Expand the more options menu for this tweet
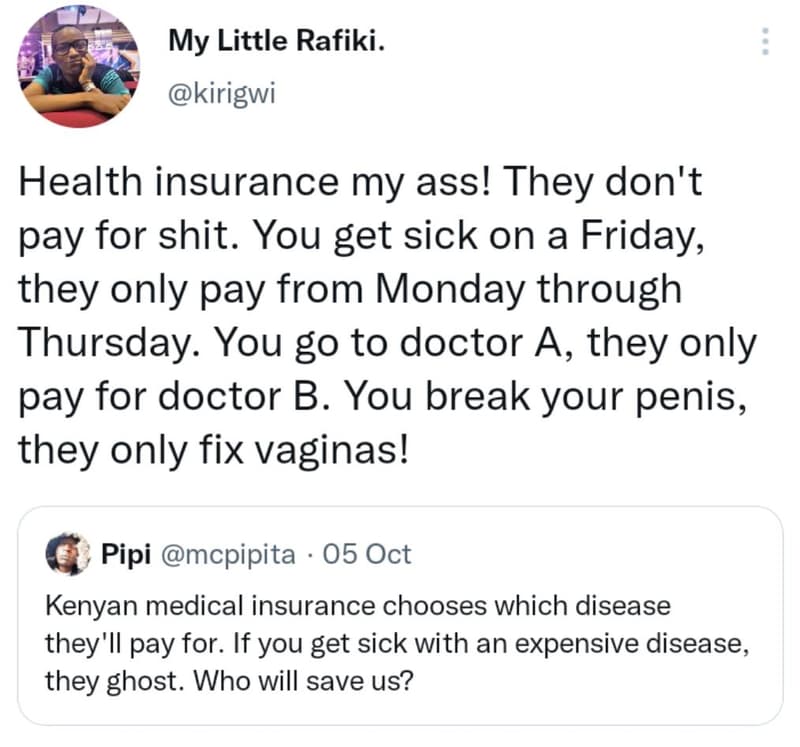This screenshot has width=800, height=747. tap(763, 40)
